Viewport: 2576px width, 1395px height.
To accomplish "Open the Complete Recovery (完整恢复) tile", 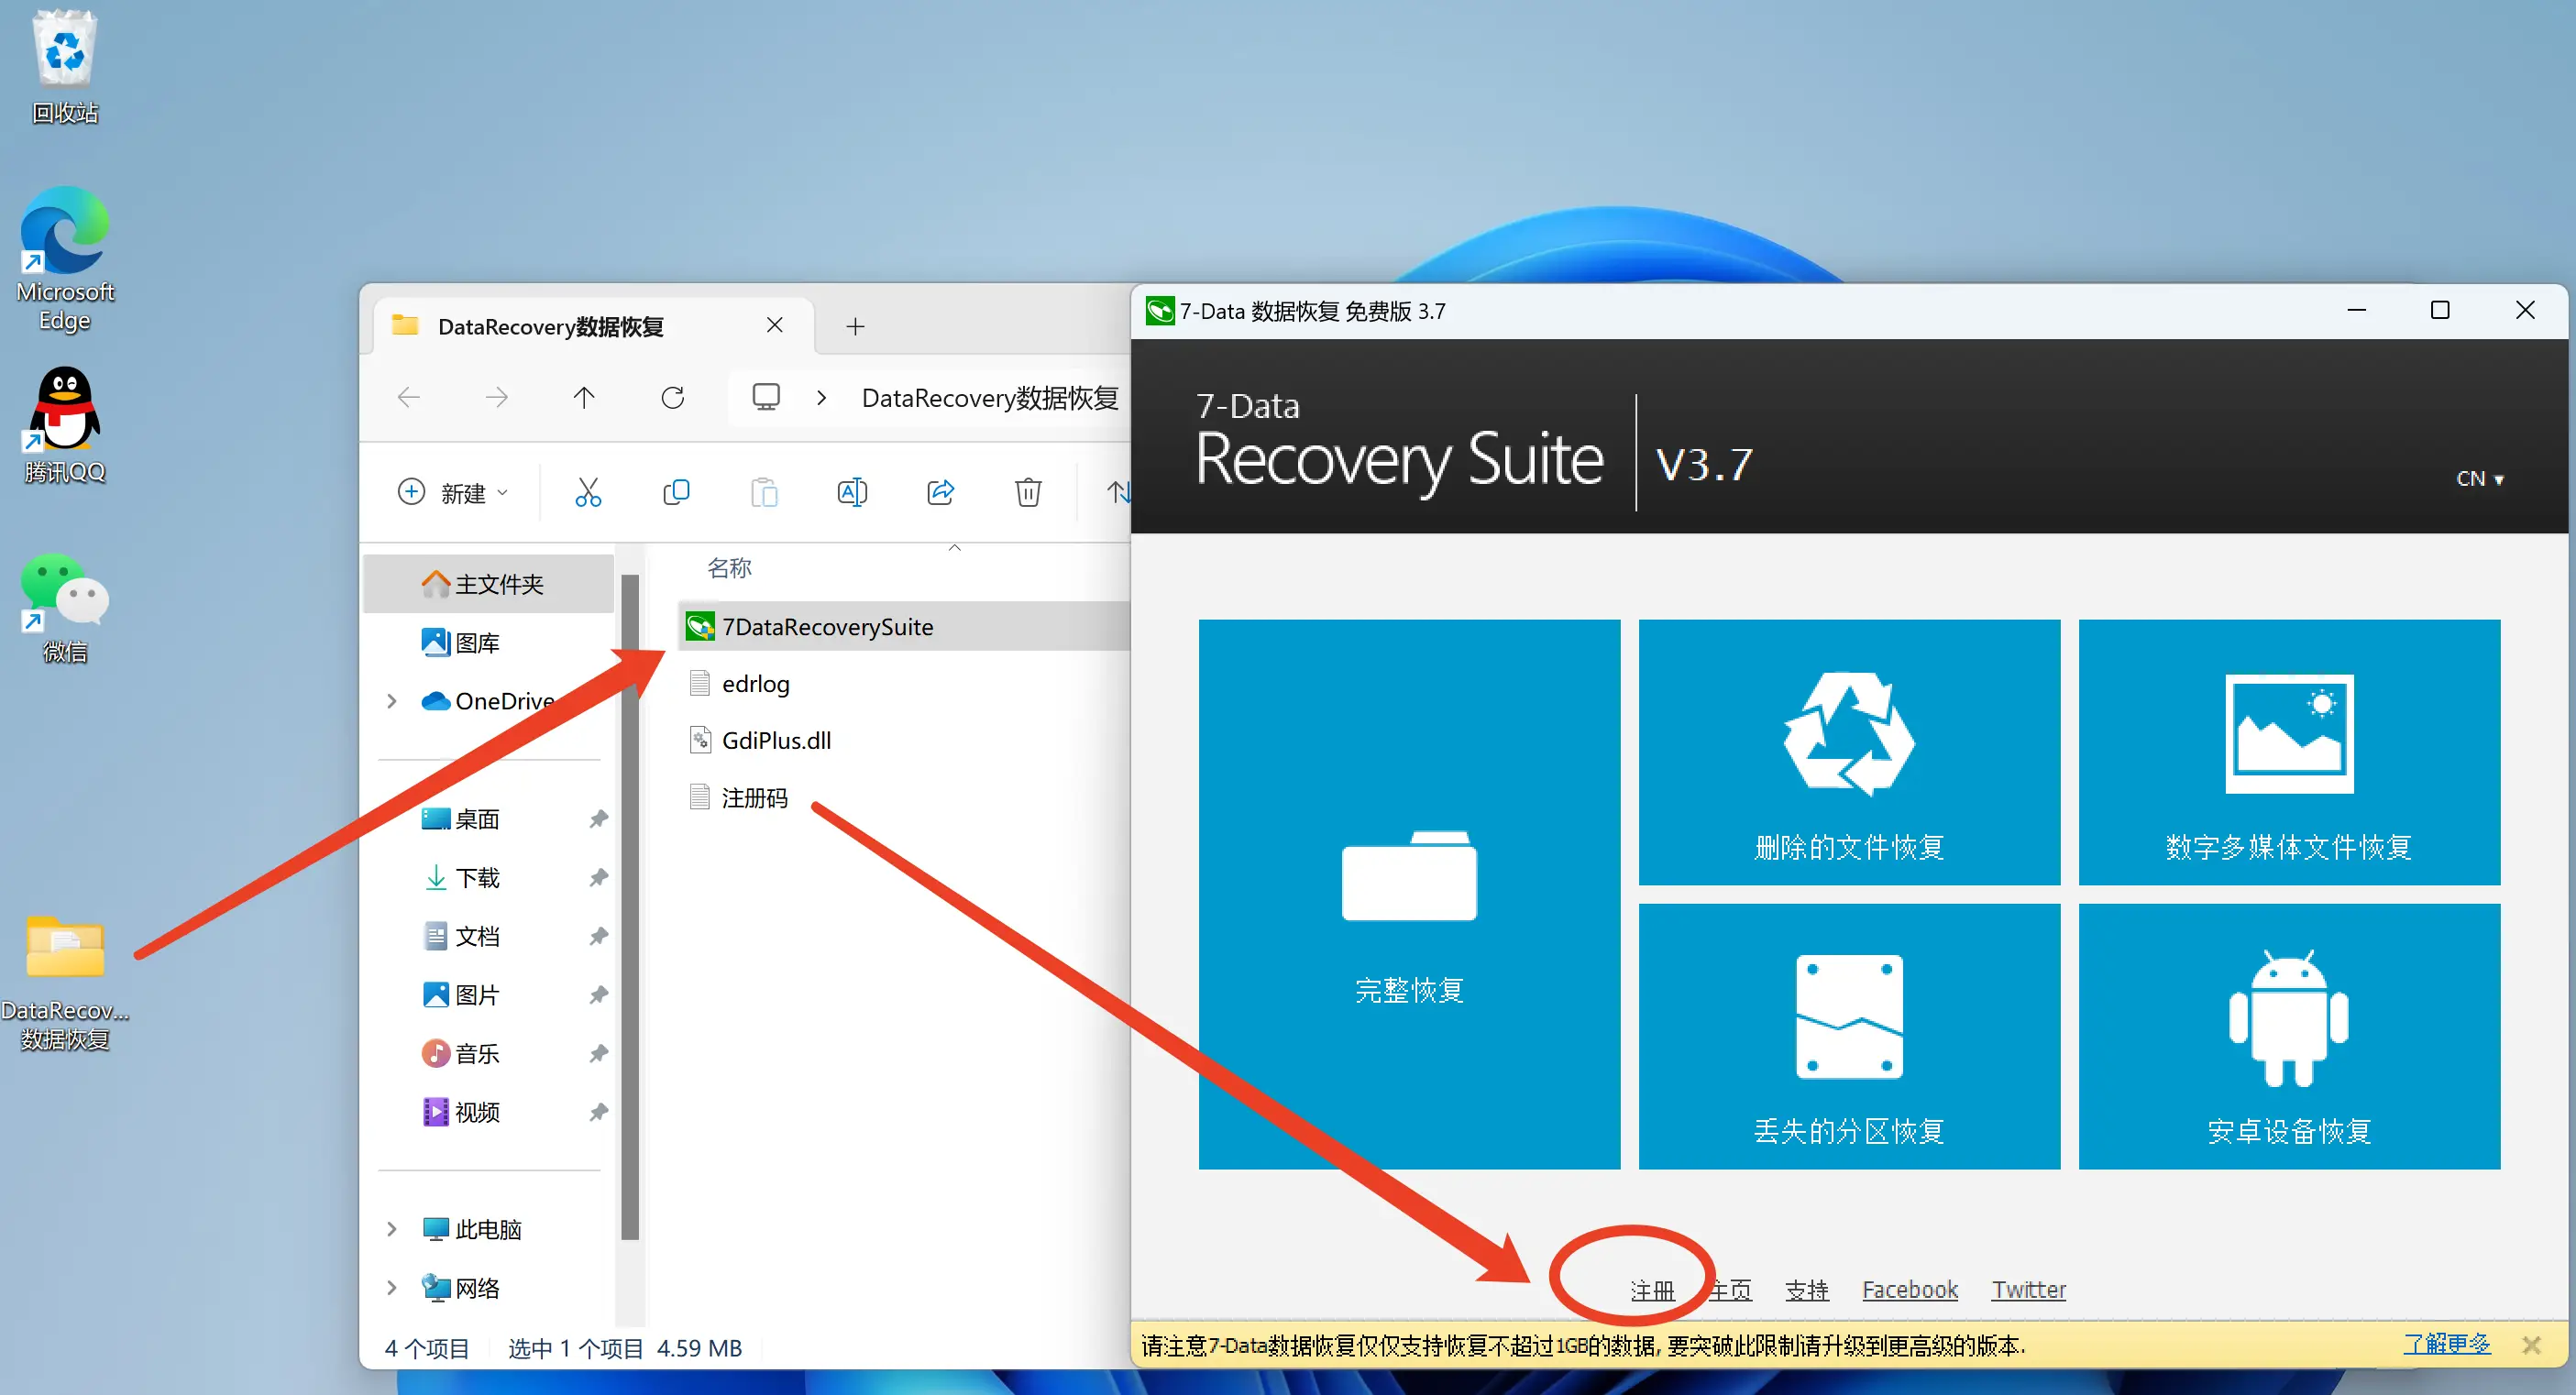I will pyautogui.click(x=1408, y=893).
